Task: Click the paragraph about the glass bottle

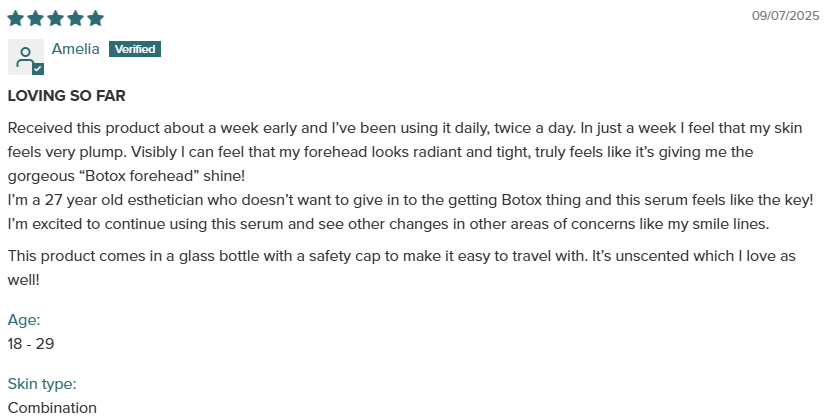Action: point(401,268)
